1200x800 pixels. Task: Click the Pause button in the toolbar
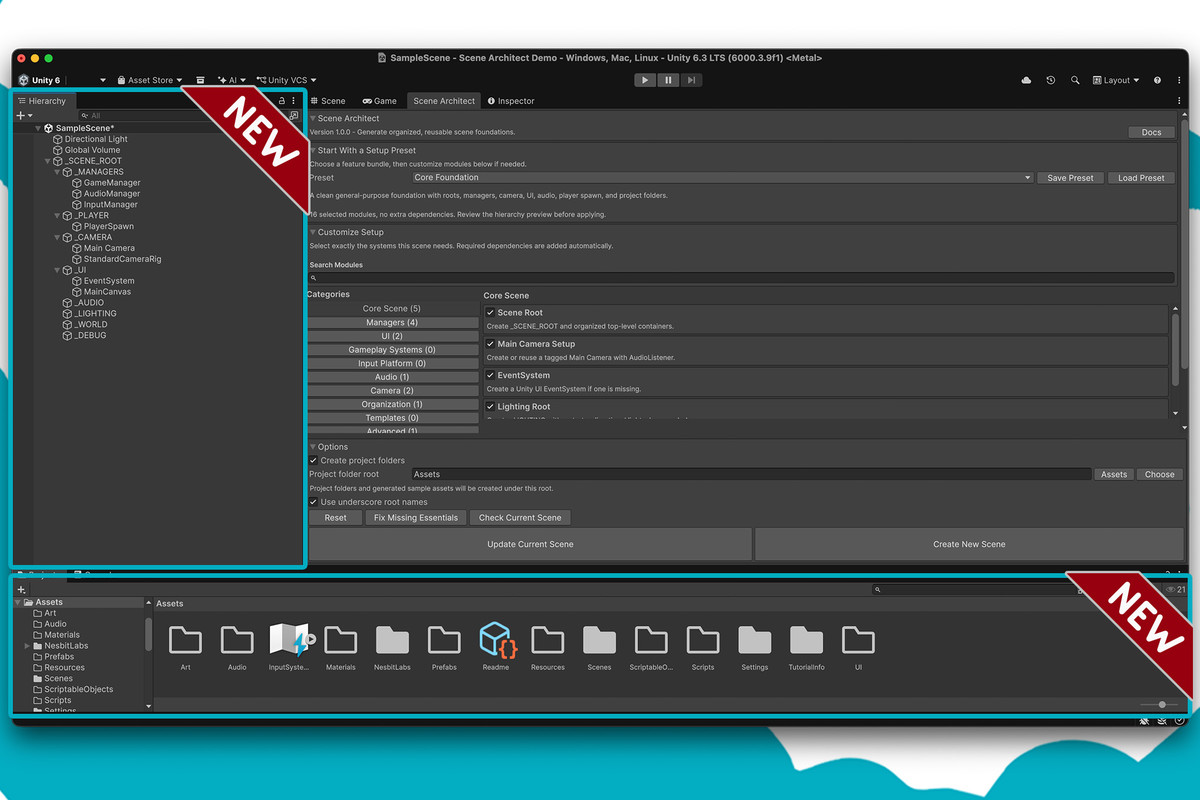[x=668, y=80]
